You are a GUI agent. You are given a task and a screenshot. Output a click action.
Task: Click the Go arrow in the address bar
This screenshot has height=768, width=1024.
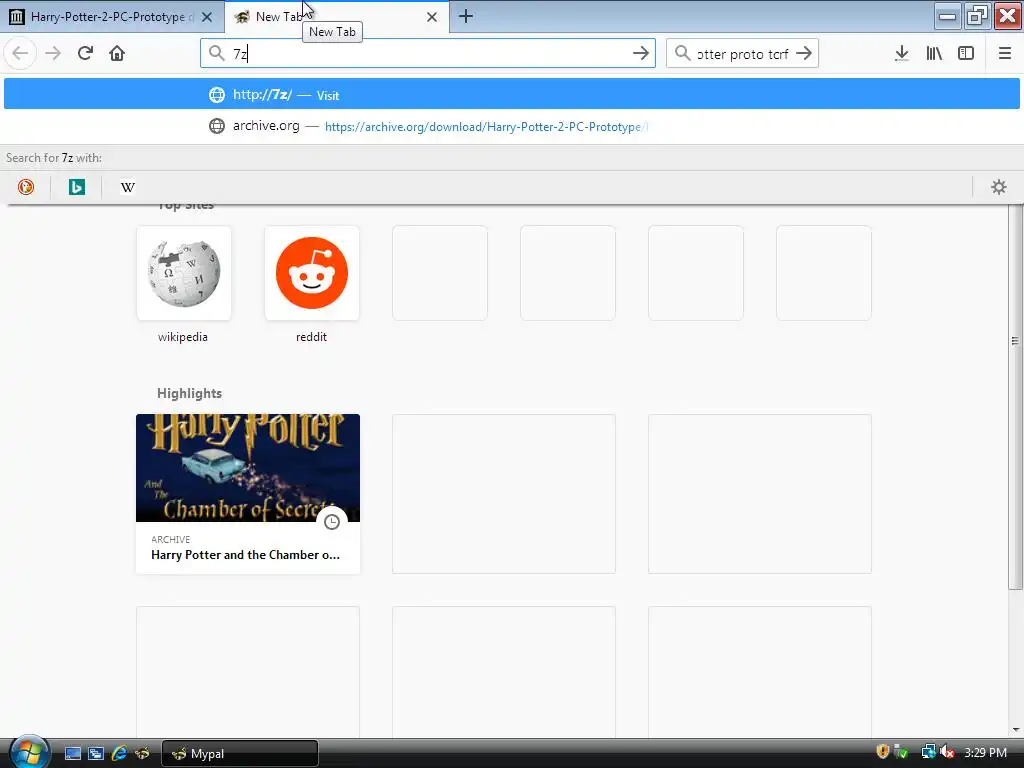641,53
